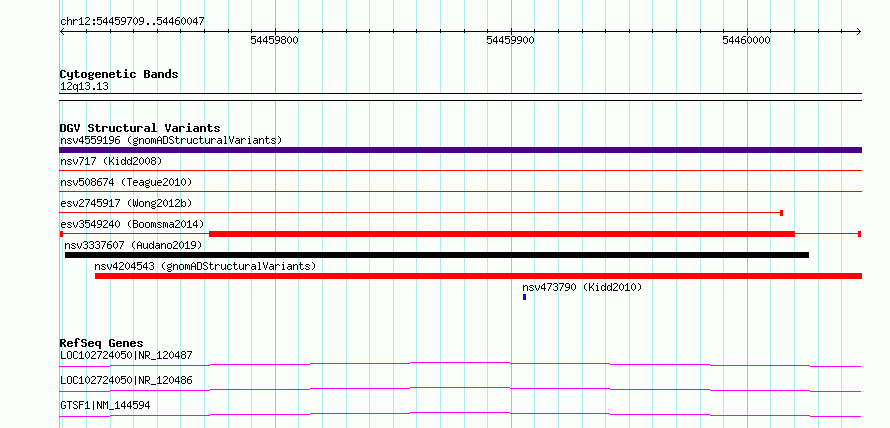Click the purple nsv4559196 variant bar
890x428 pixels.
(x=460, y=150)
